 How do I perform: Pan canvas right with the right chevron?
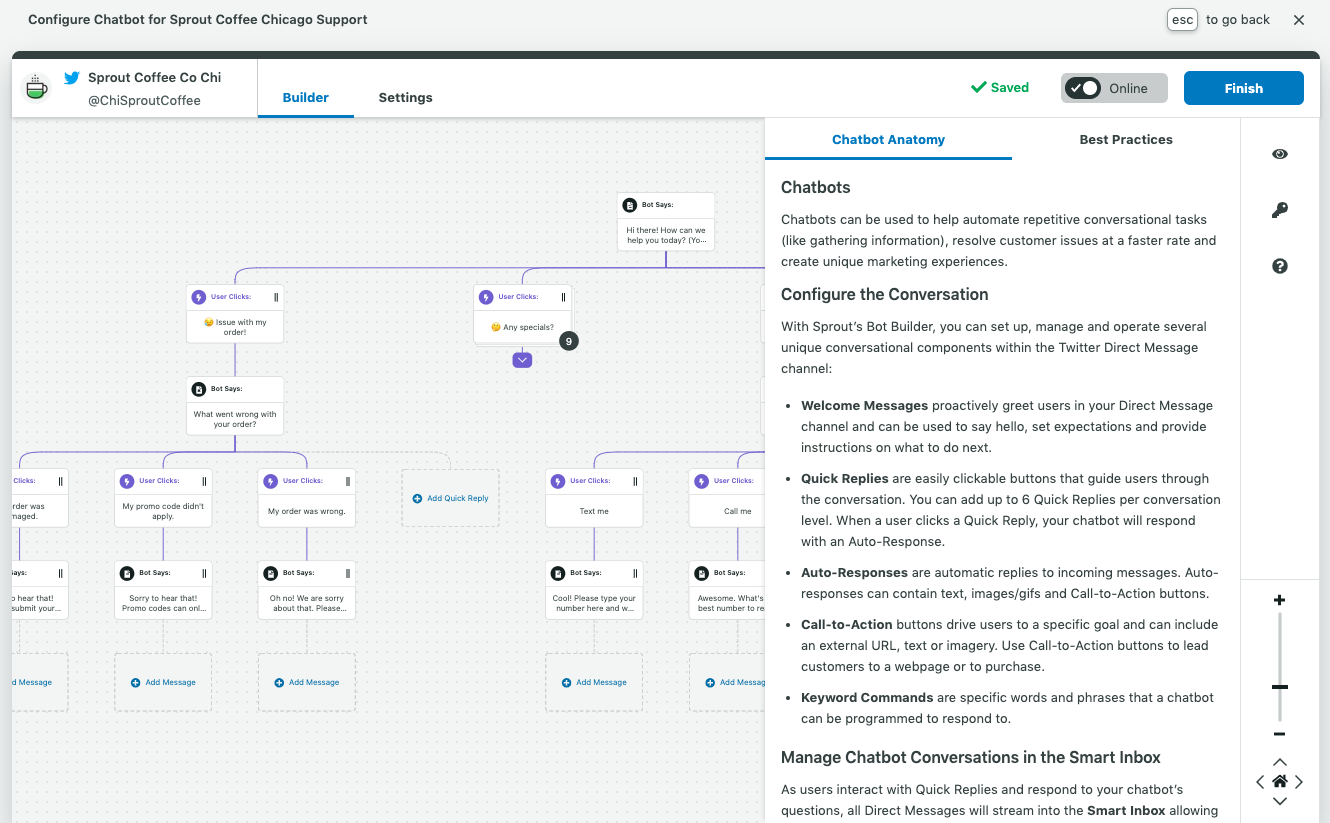click(x=1299, y=782)
